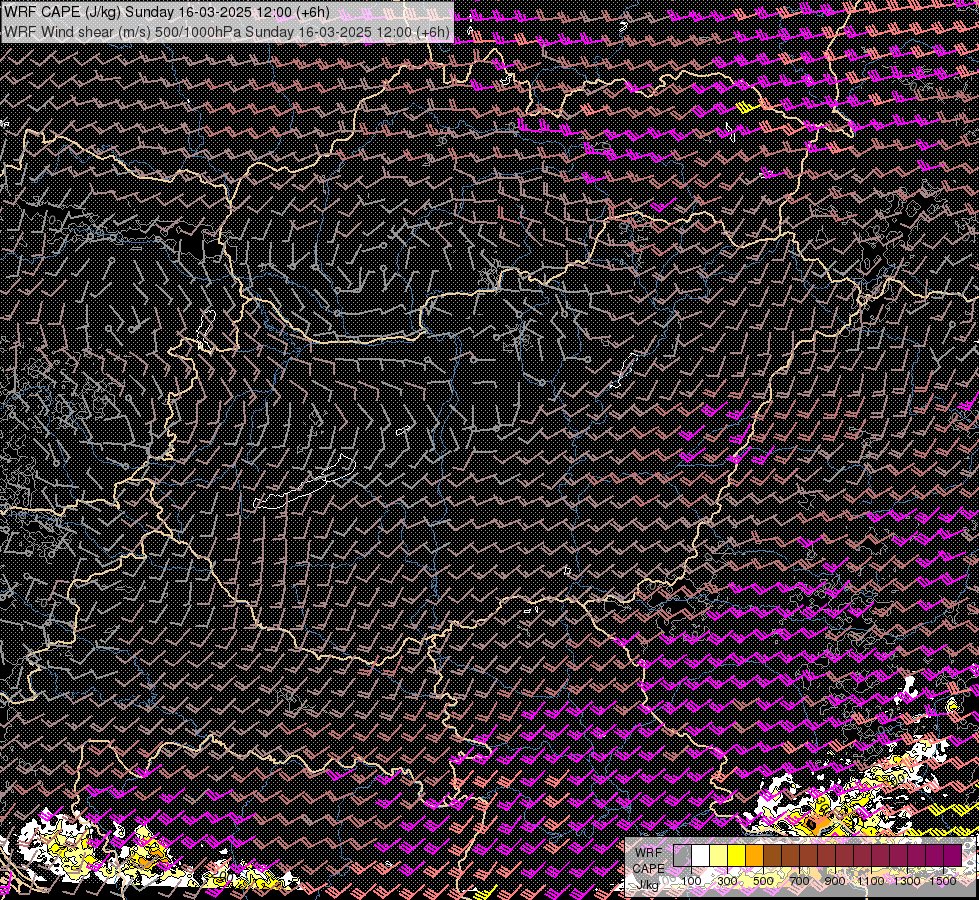Click the 1100 legend value
The width and height of the screenshot is (979, 900).
870,881
